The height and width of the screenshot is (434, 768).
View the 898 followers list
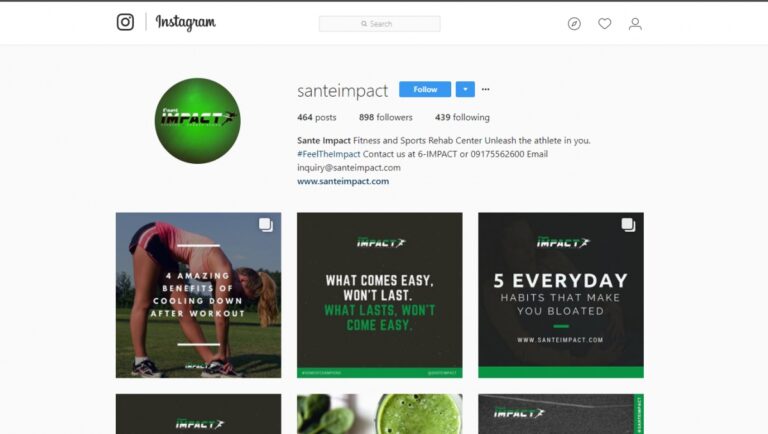coord(385,117)
